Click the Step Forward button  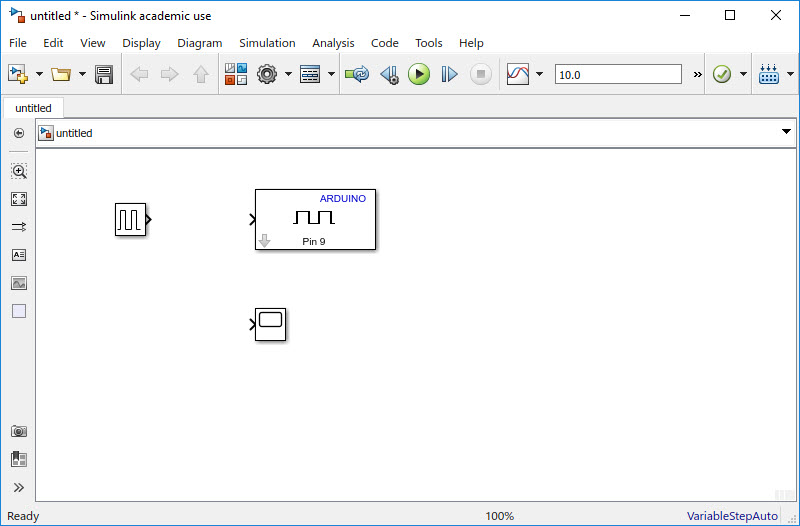449,74
